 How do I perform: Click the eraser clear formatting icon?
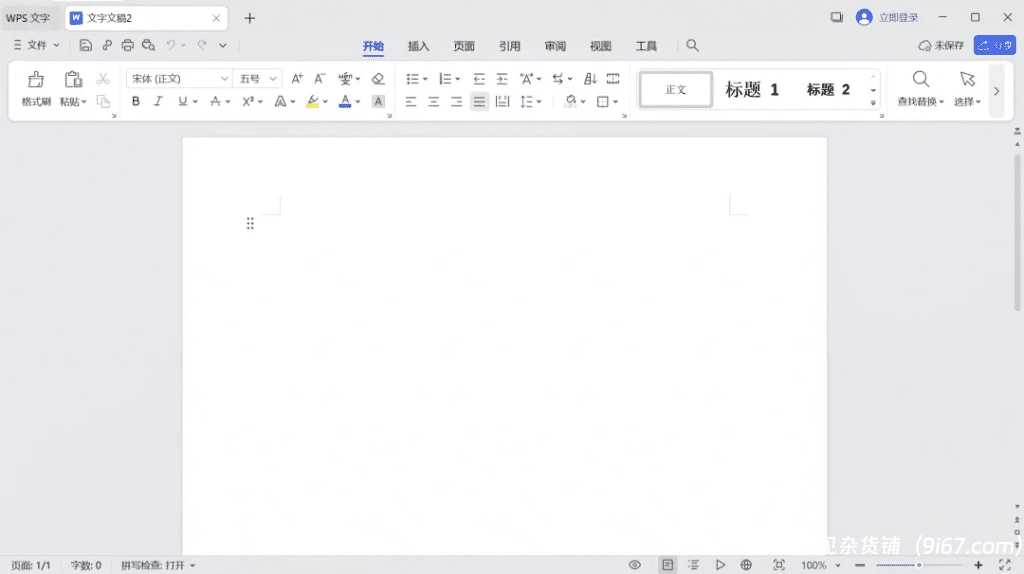tap(378, 79)
